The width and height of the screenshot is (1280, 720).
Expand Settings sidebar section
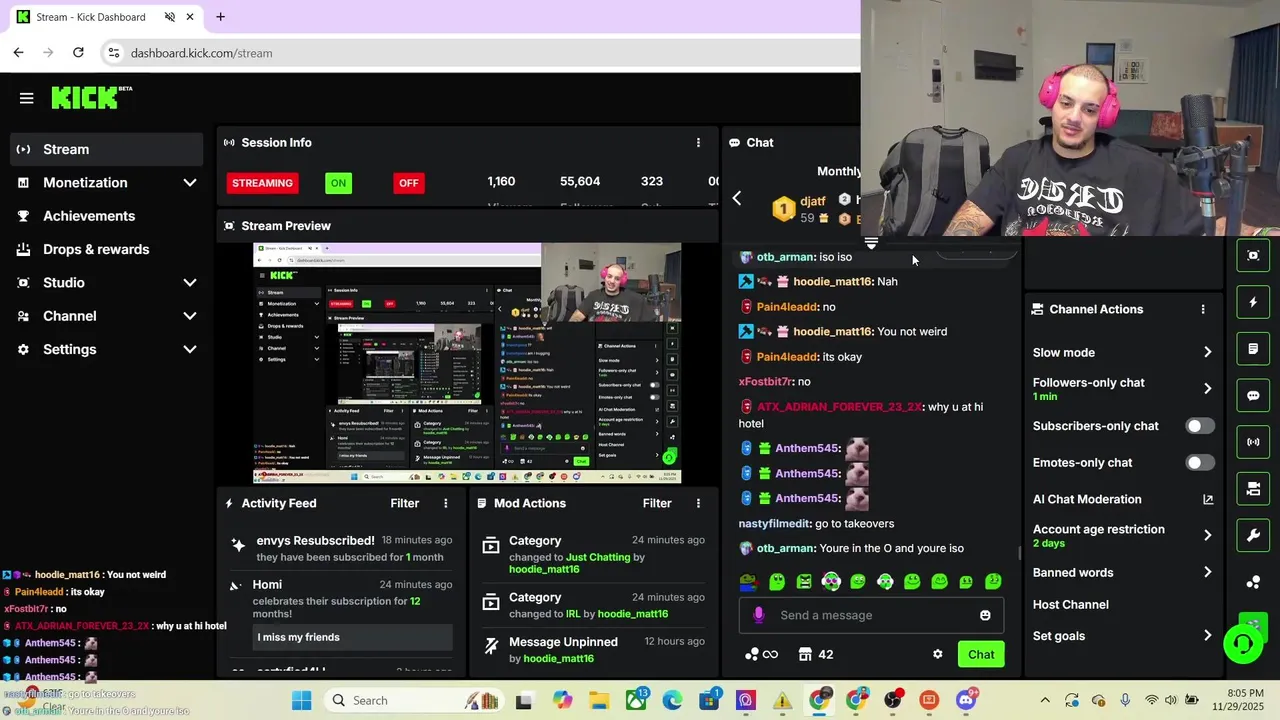[190, 349]
